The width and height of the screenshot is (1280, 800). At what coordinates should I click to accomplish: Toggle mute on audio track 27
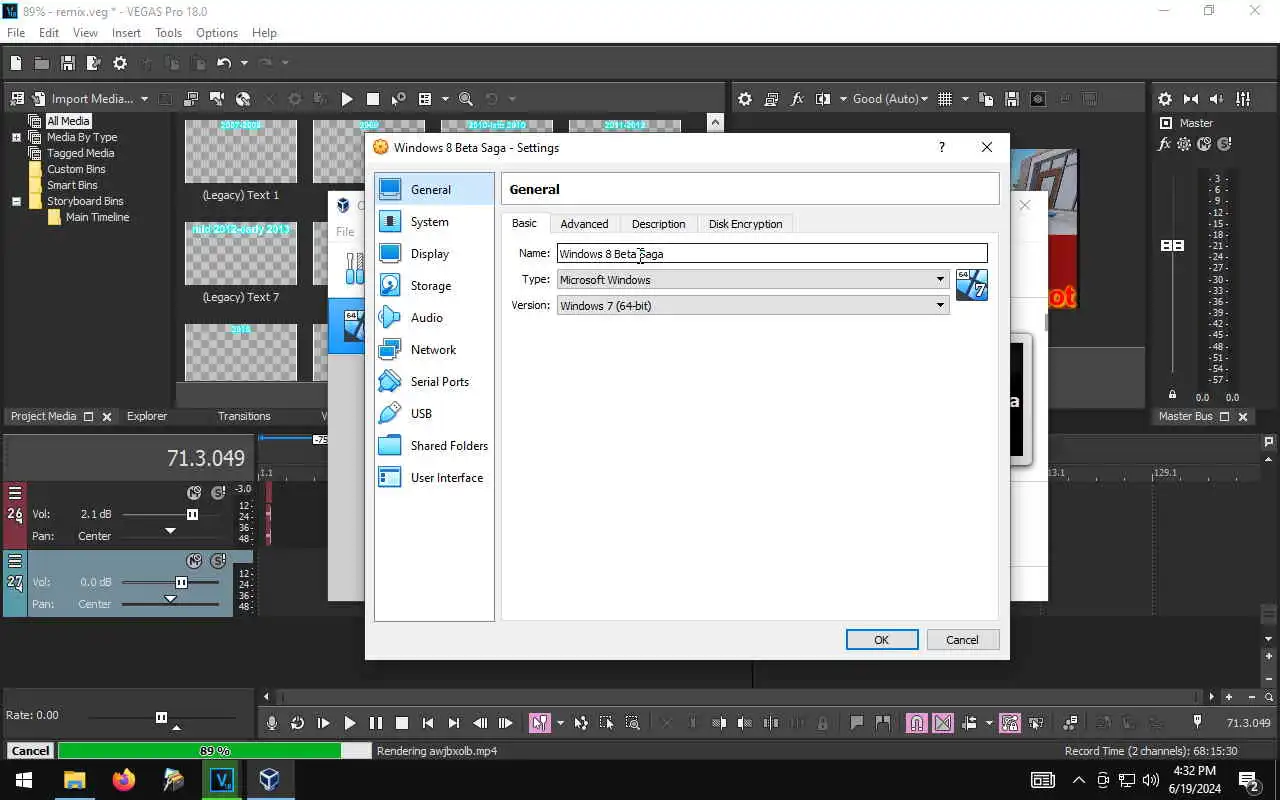(195, 561)
